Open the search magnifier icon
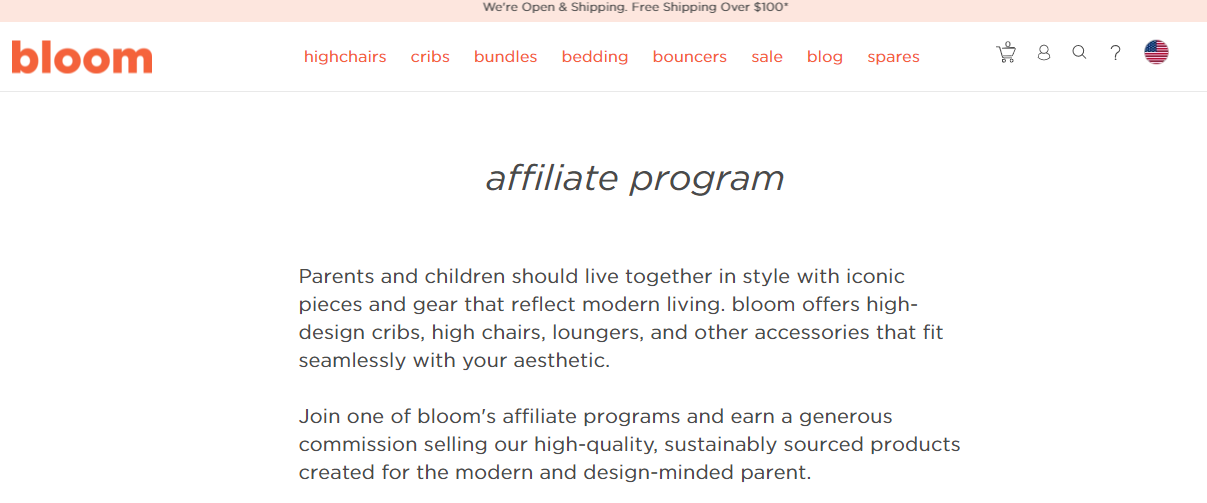Viewport: 1207px width, 503px height. (x=1079, y=53)
